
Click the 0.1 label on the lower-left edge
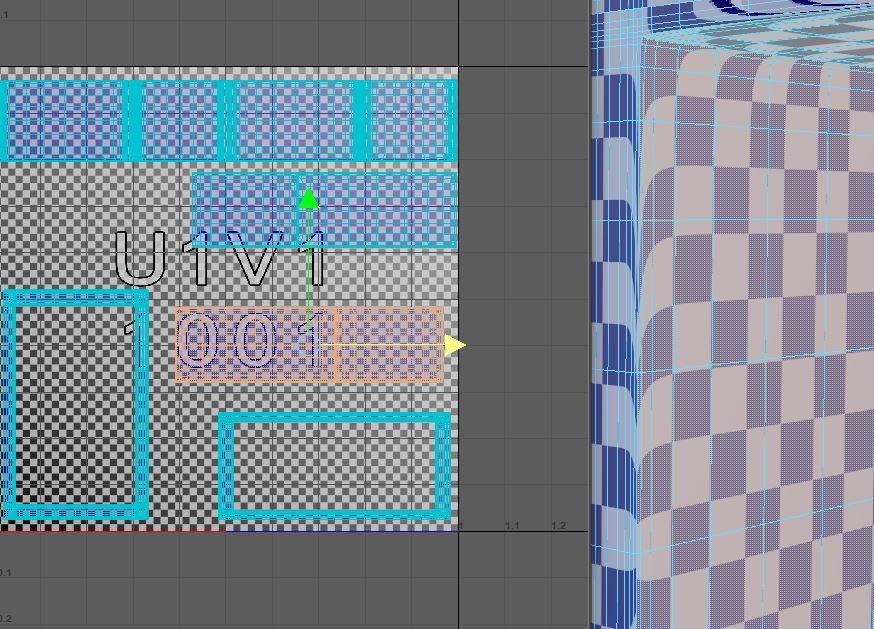click(x=5, y=570)
